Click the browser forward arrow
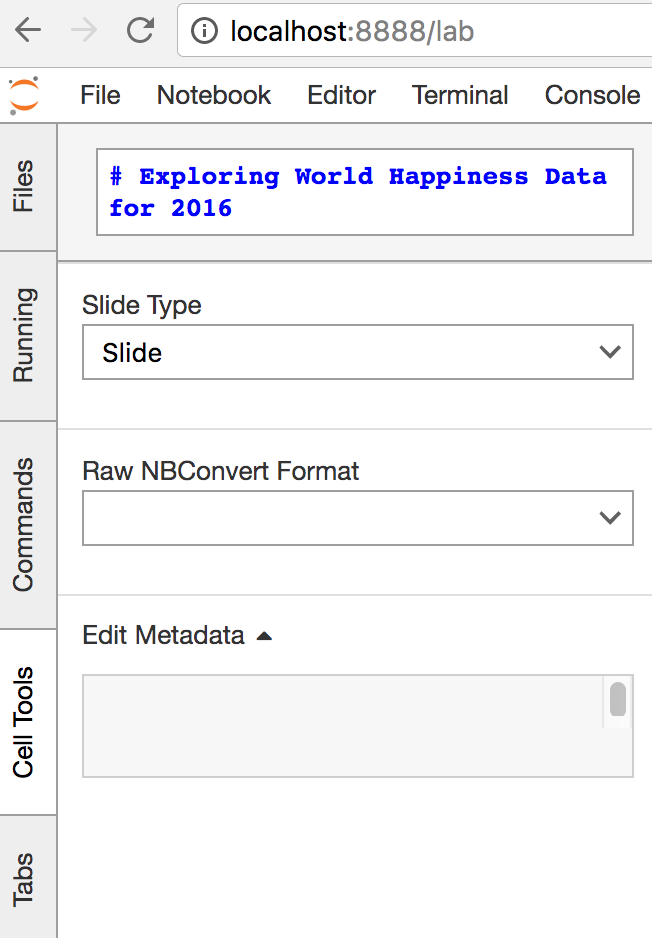 [x=84, y=30]
